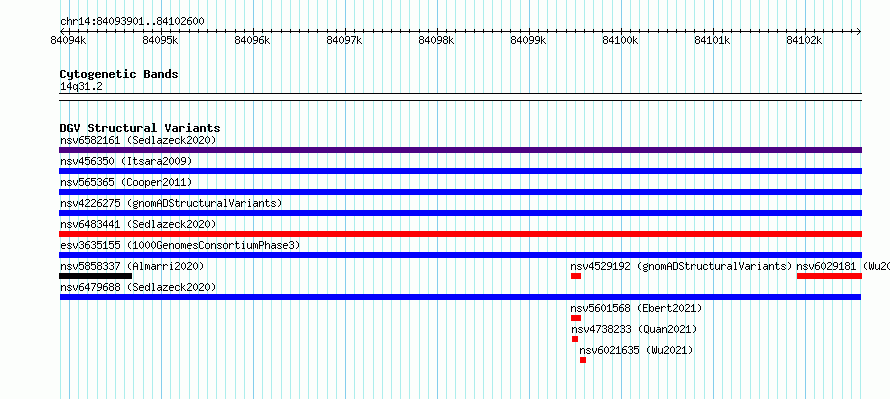Click the 84095k ruler label
Viewport: 890px width, 399px height.
pos(161,41)
